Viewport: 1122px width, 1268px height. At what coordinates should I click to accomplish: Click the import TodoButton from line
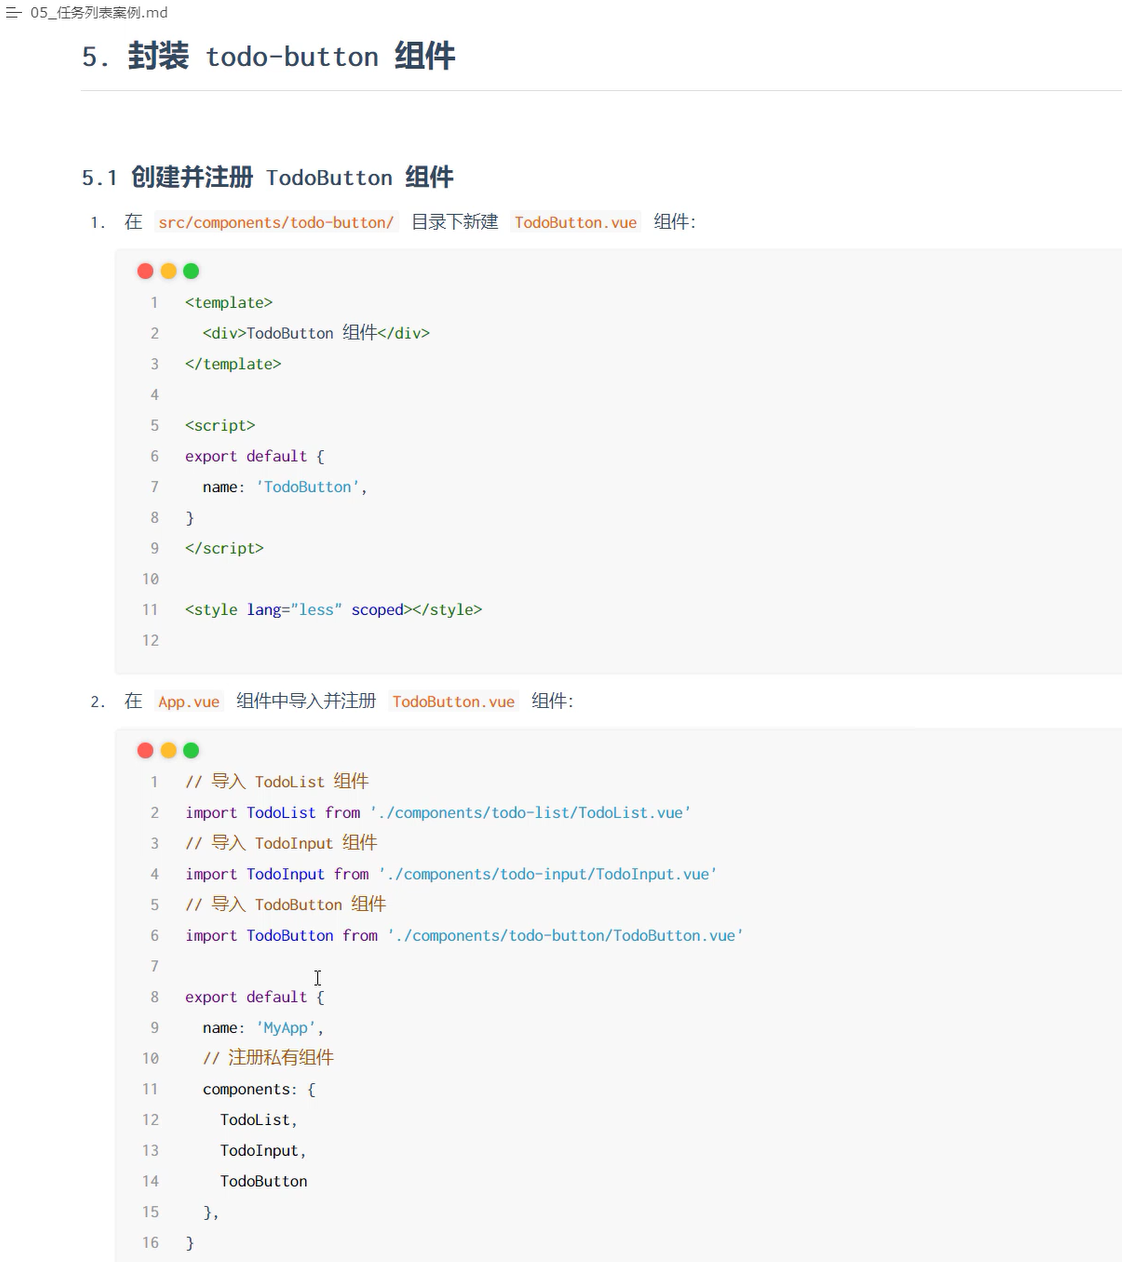[464, 936]
